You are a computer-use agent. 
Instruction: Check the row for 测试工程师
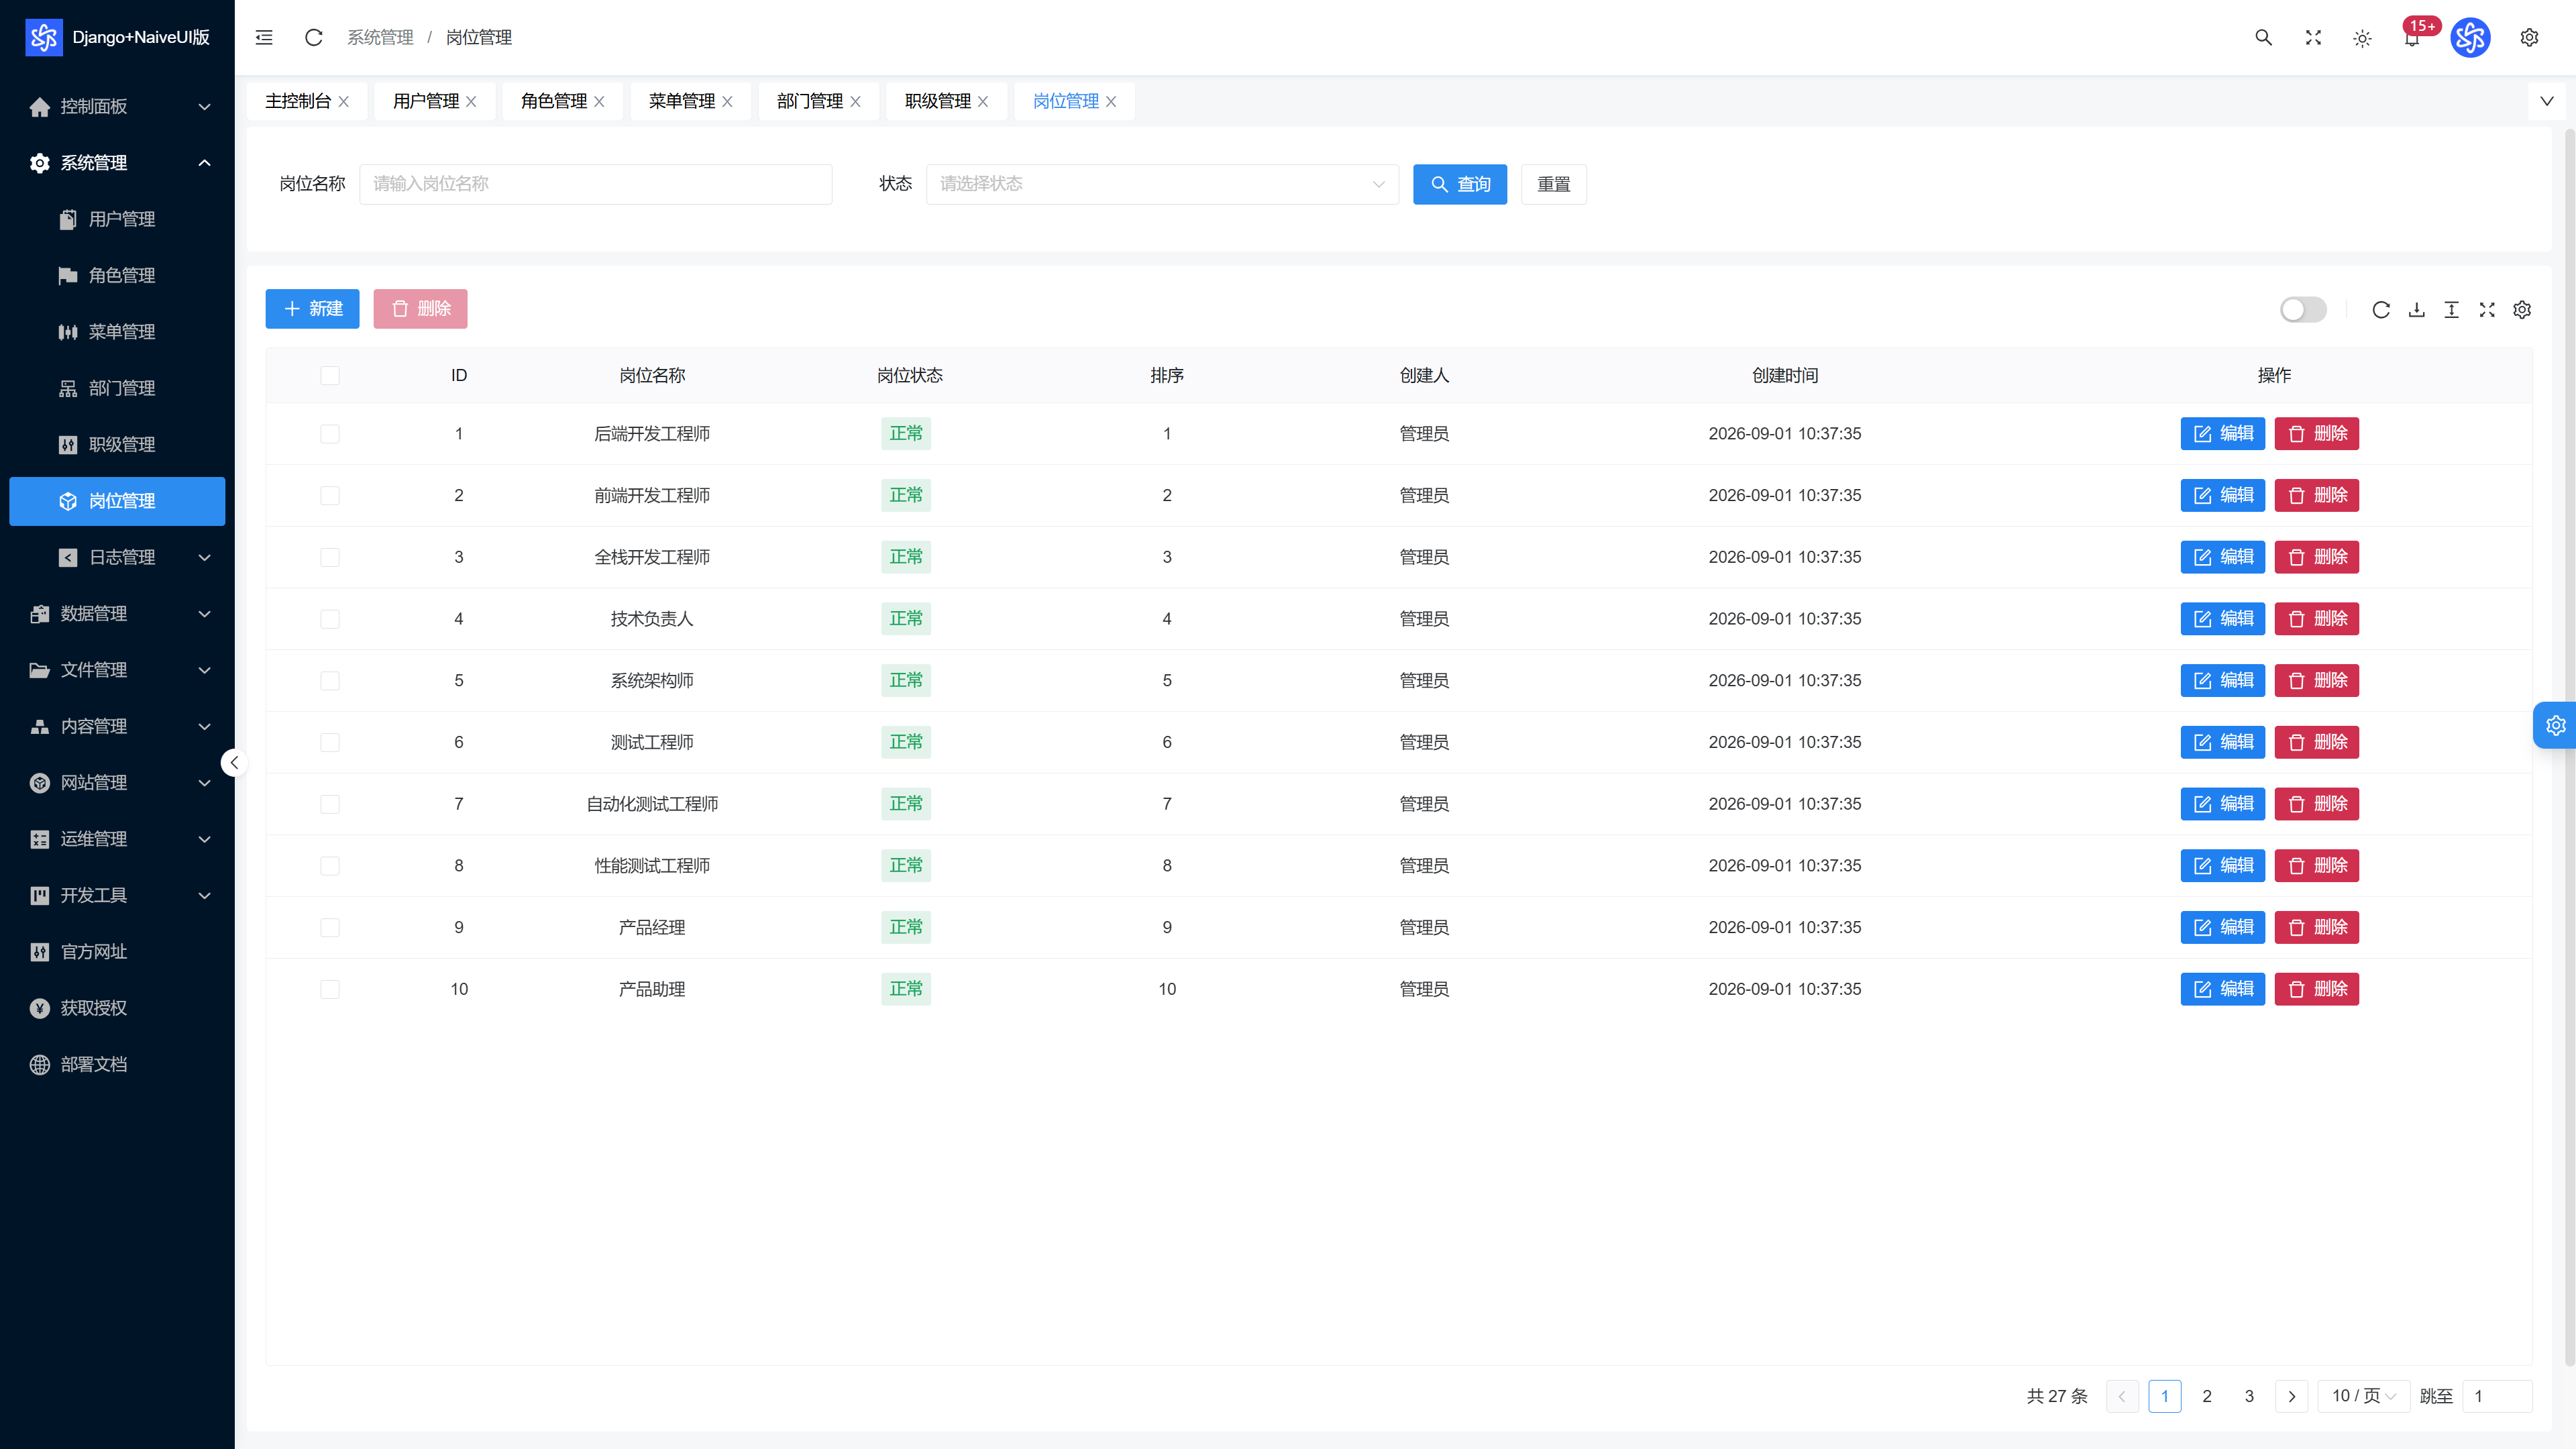tap(330, 742)
